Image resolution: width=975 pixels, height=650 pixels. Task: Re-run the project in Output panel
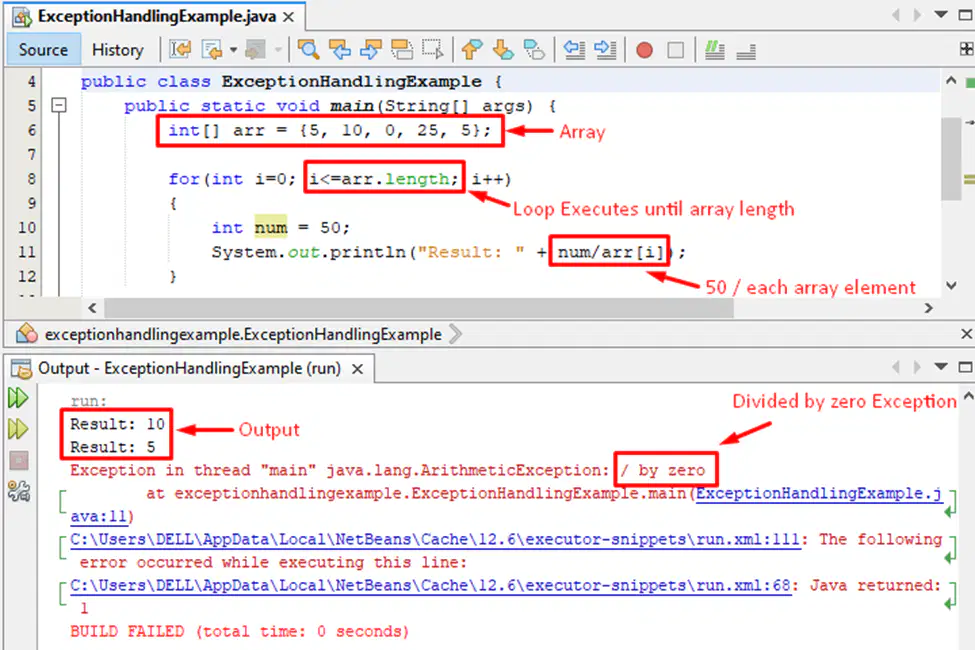click(18, 397)
